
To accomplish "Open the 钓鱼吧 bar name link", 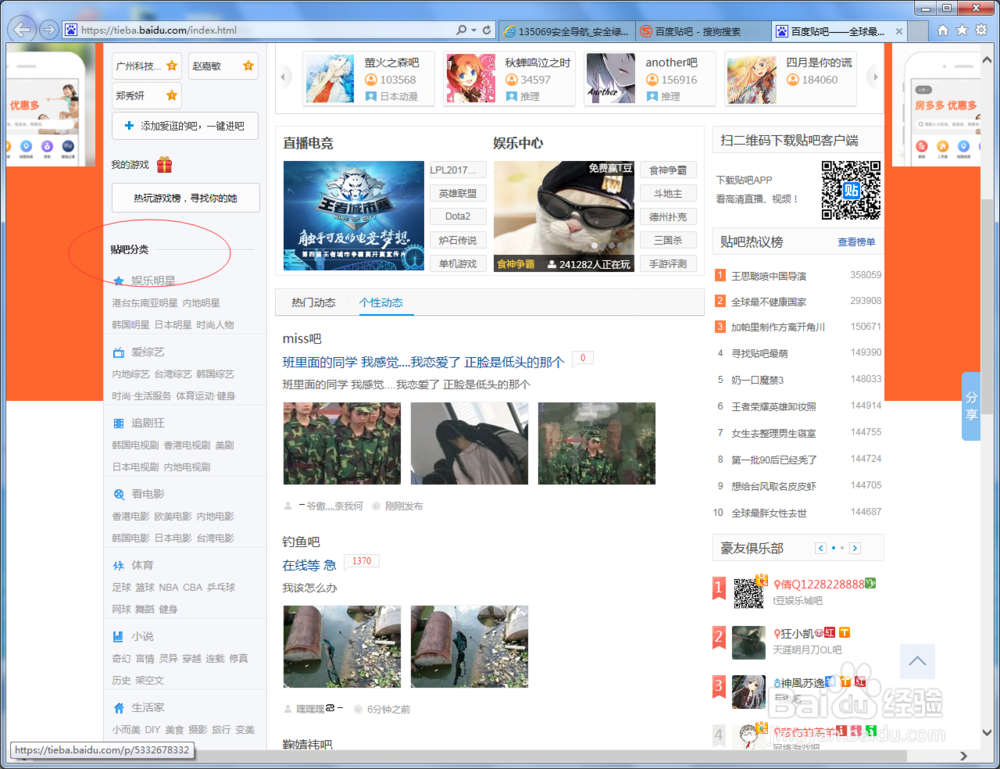I will (301, 541).
